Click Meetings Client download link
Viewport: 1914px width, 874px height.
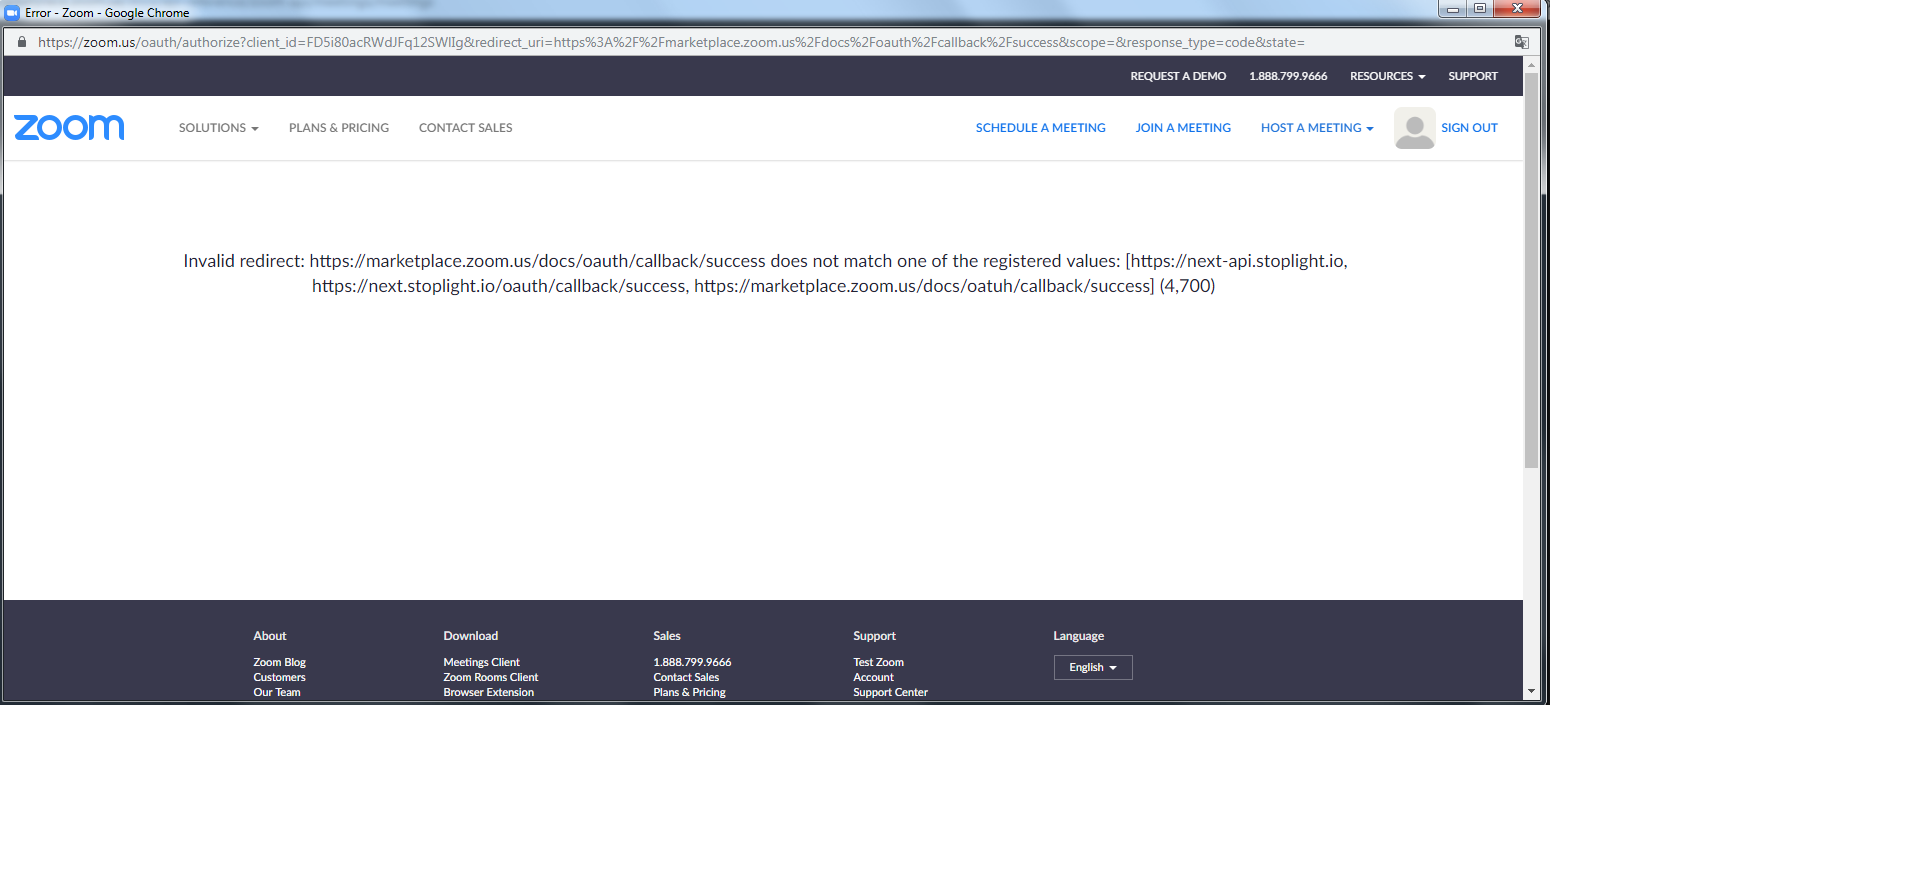coord(481,662)
